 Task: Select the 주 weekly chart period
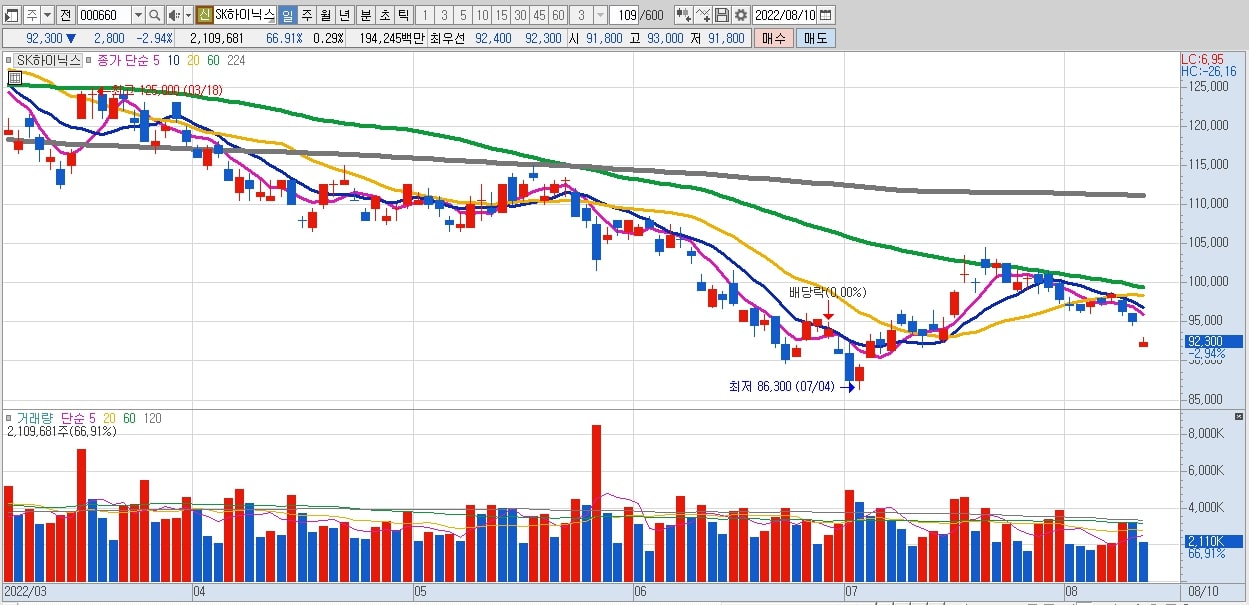pyautogui.click(x=306, y=15)
